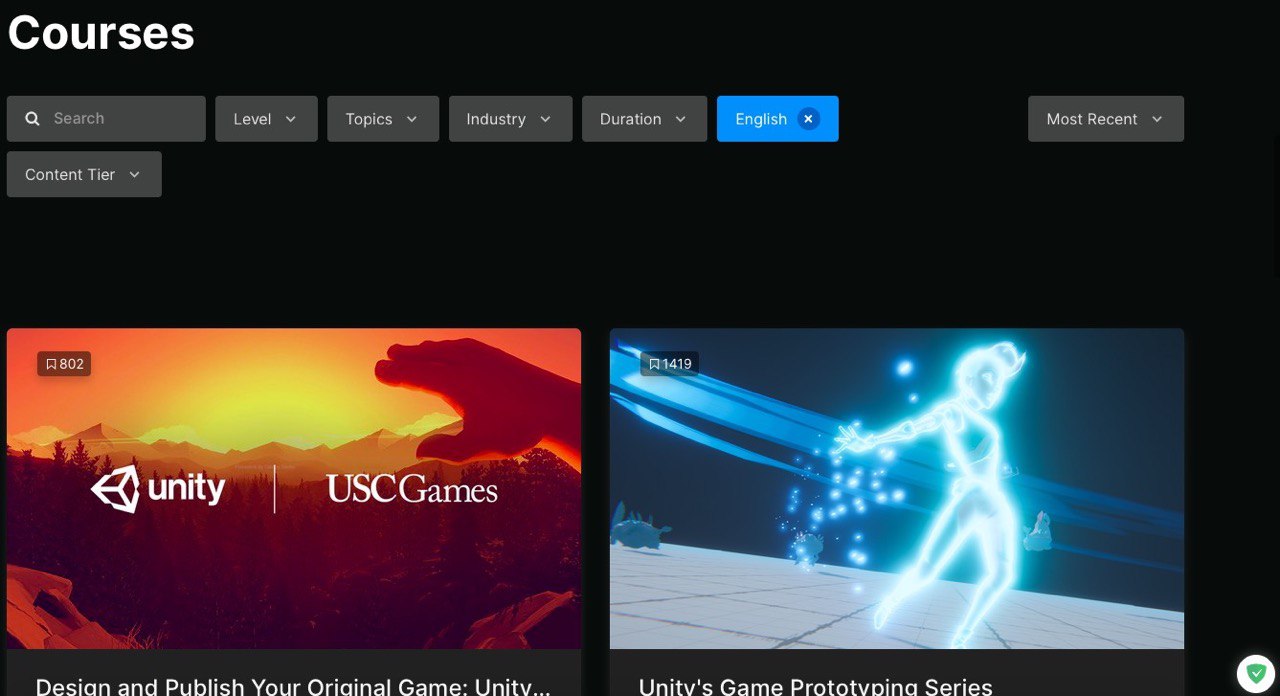The width and height of the screenshot is (1280, 696).
Task: Bookmark the Unity USC Games course (802)
Action: point(64,364)
